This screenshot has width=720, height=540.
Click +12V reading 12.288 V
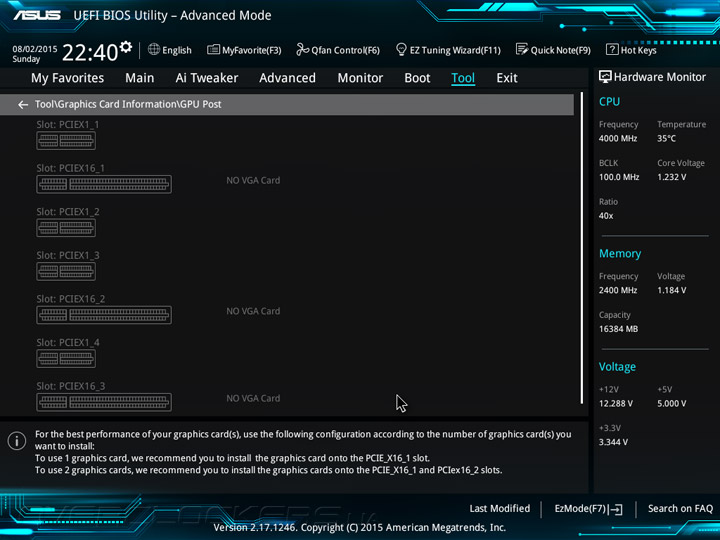coord(616,403)
